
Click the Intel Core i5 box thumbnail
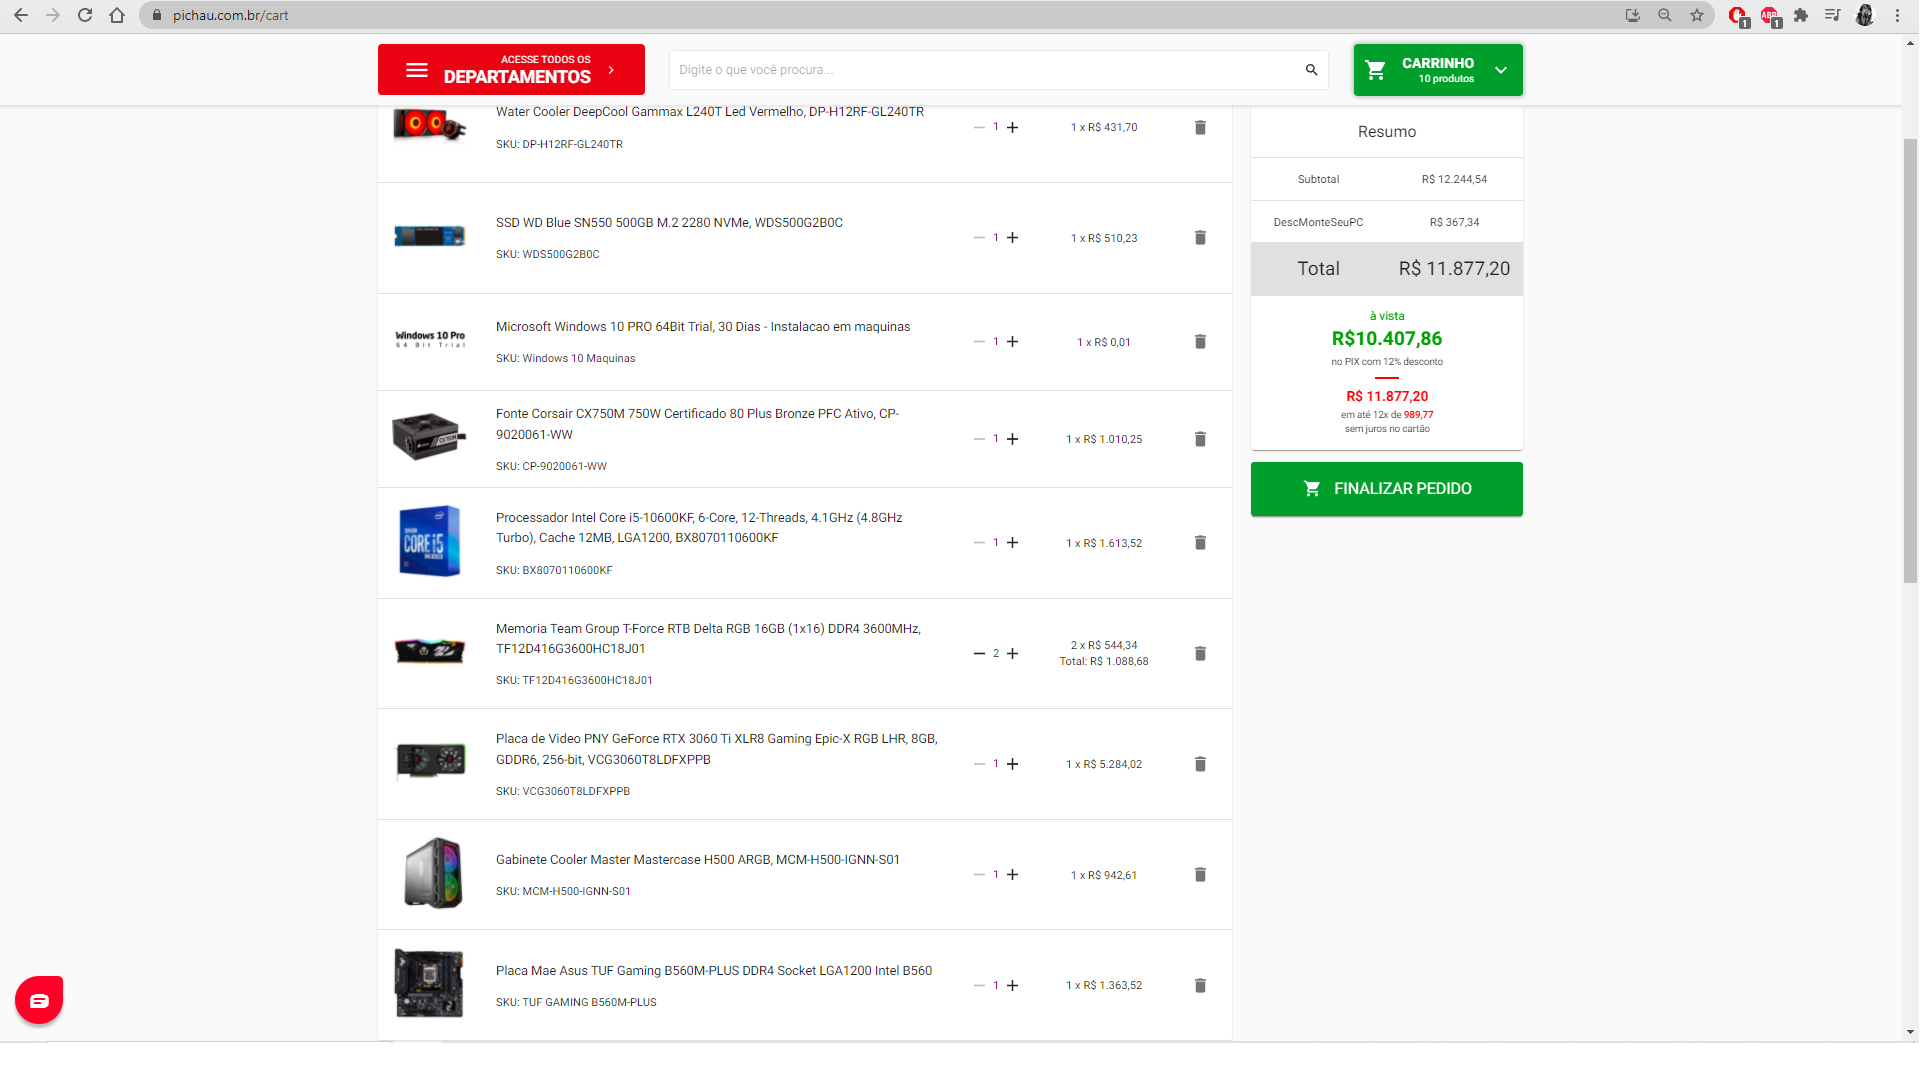point(429,541)
